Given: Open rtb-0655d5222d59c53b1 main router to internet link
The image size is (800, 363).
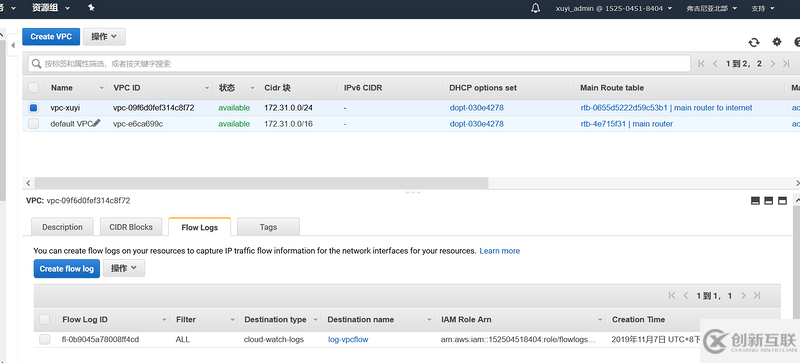Looking at the screenshot, I should [666, 108].
